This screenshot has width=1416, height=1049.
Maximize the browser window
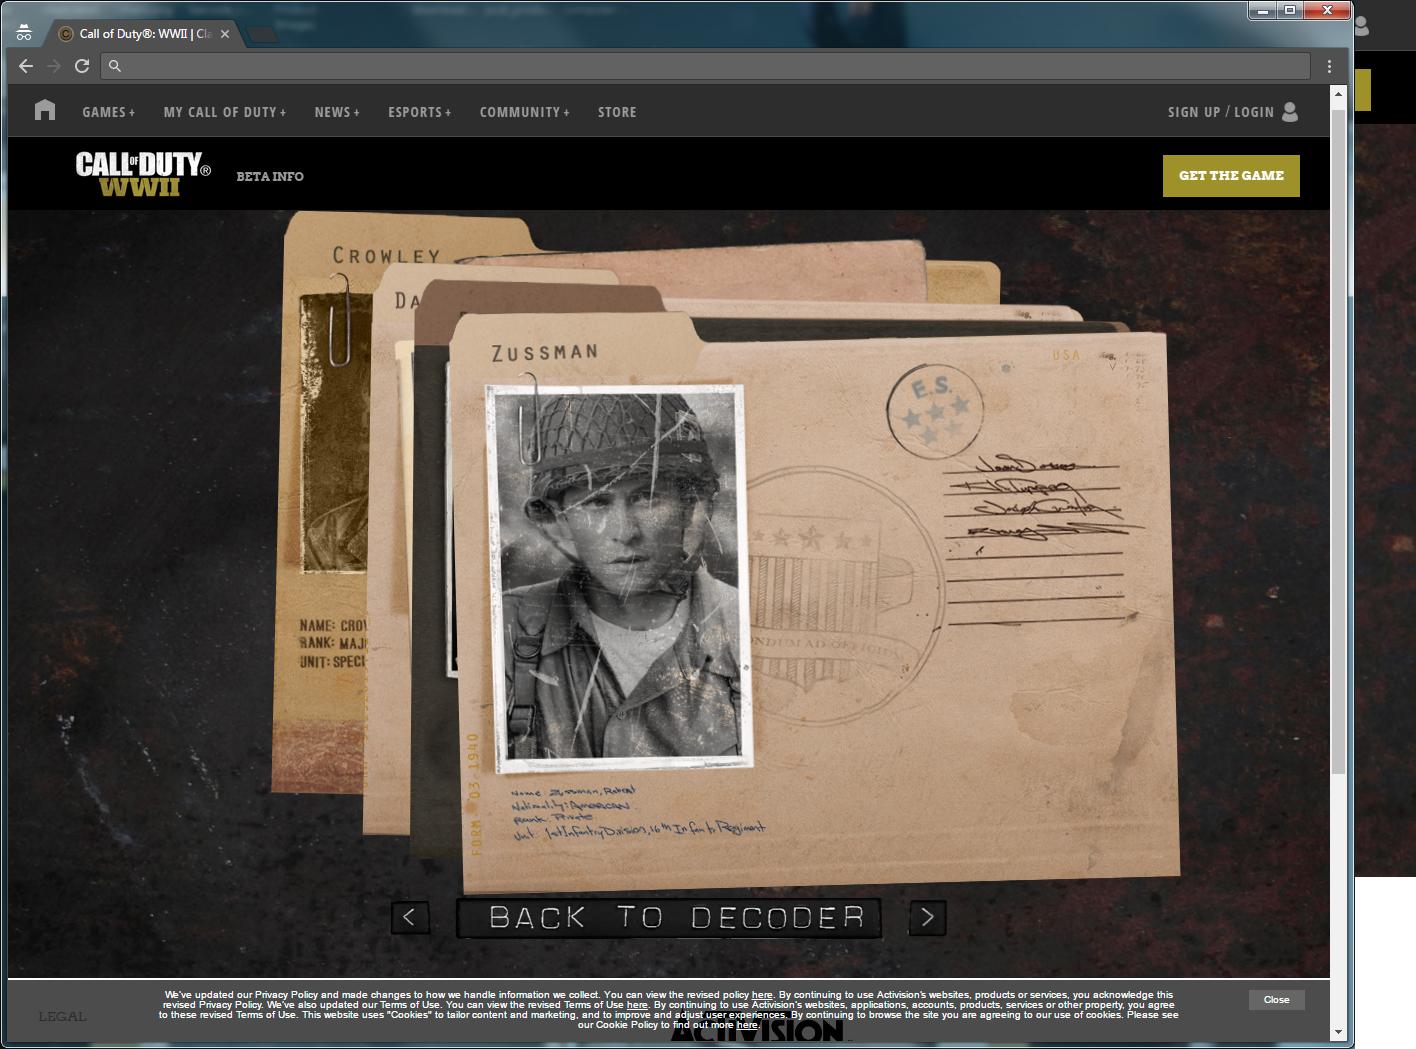(1290, 10)
